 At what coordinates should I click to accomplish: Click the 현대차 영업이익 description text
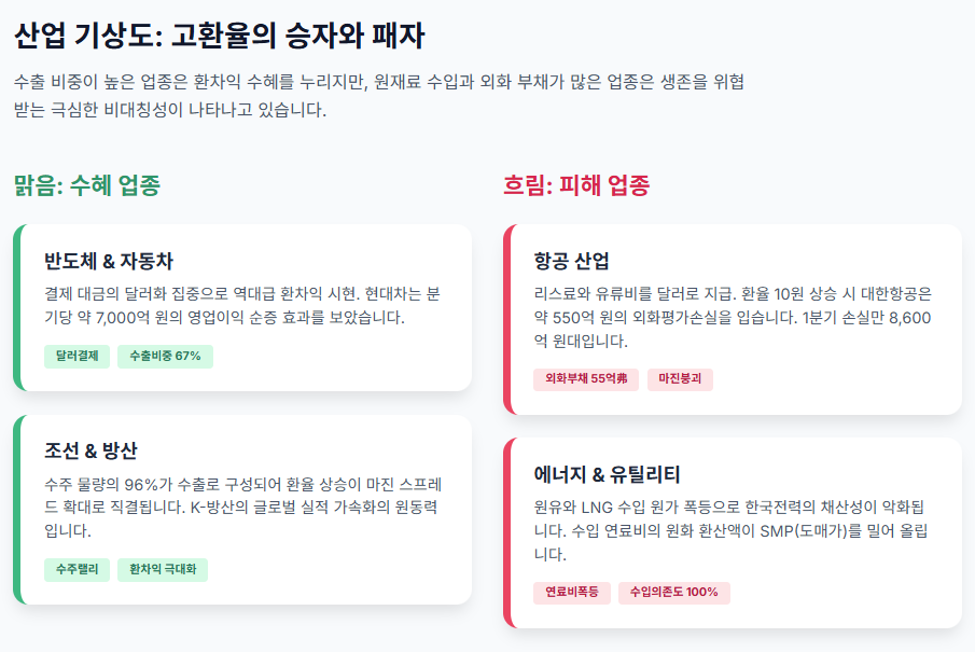[x=242, y=306]
